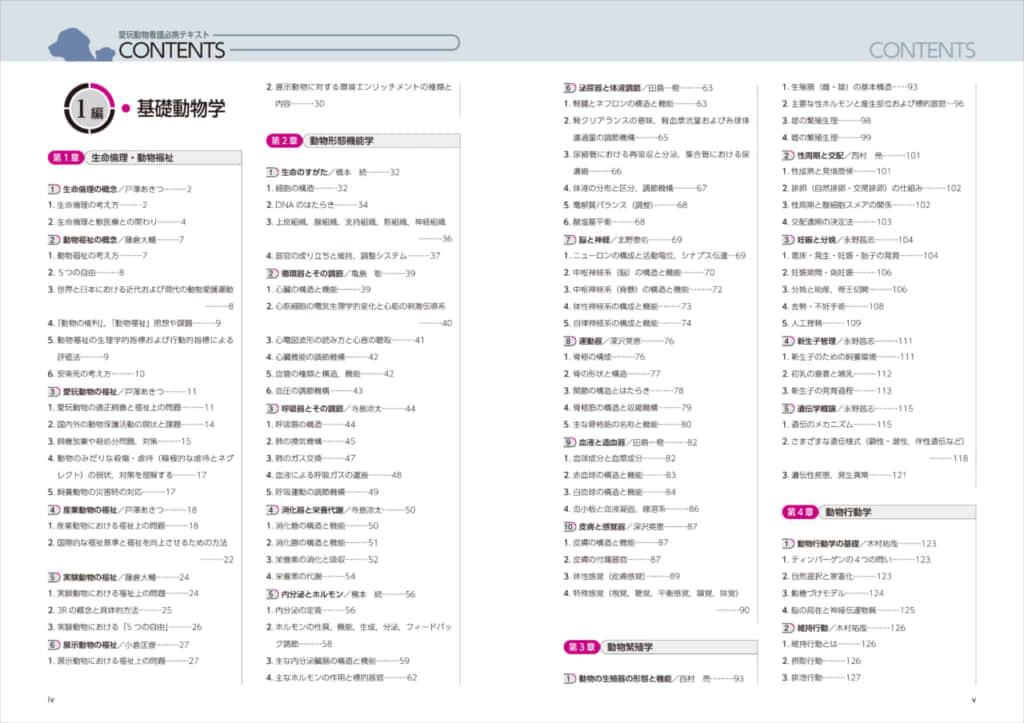Open the 動物形態機能学 chapter heading
This screenshot has width=1024, height=723.
point(342,141)
